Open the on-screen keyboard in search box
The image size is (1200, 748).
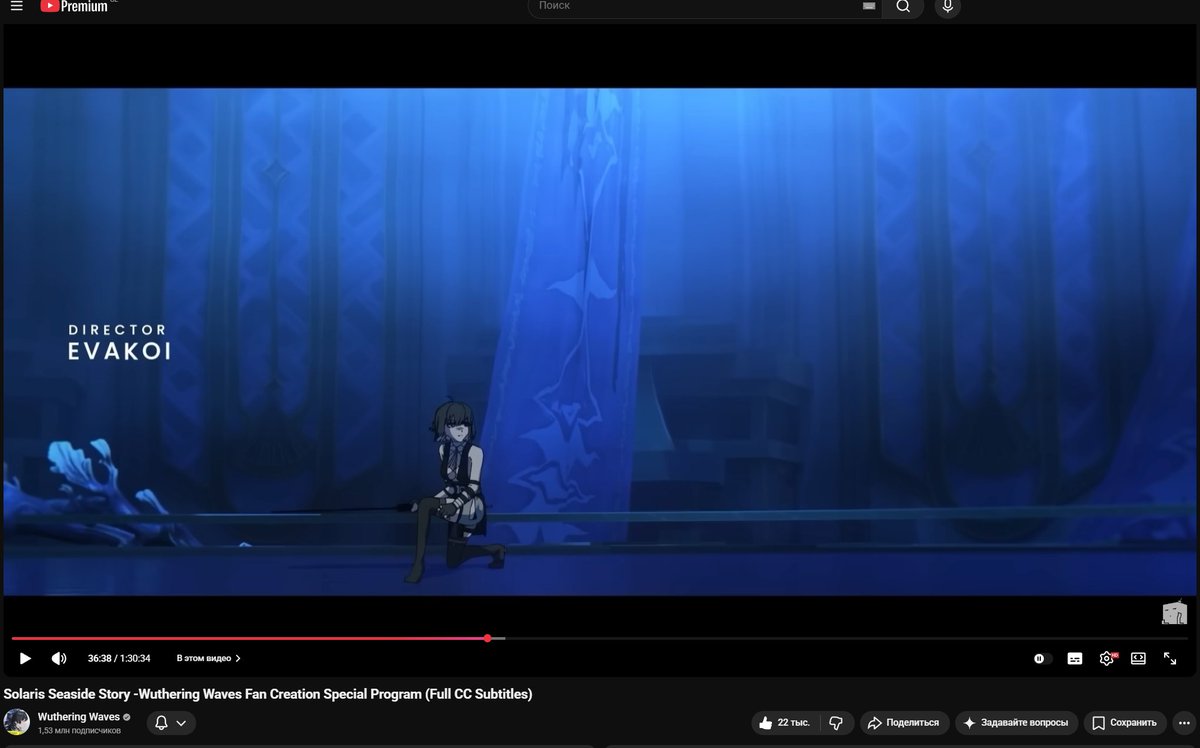tap(869, 6)
